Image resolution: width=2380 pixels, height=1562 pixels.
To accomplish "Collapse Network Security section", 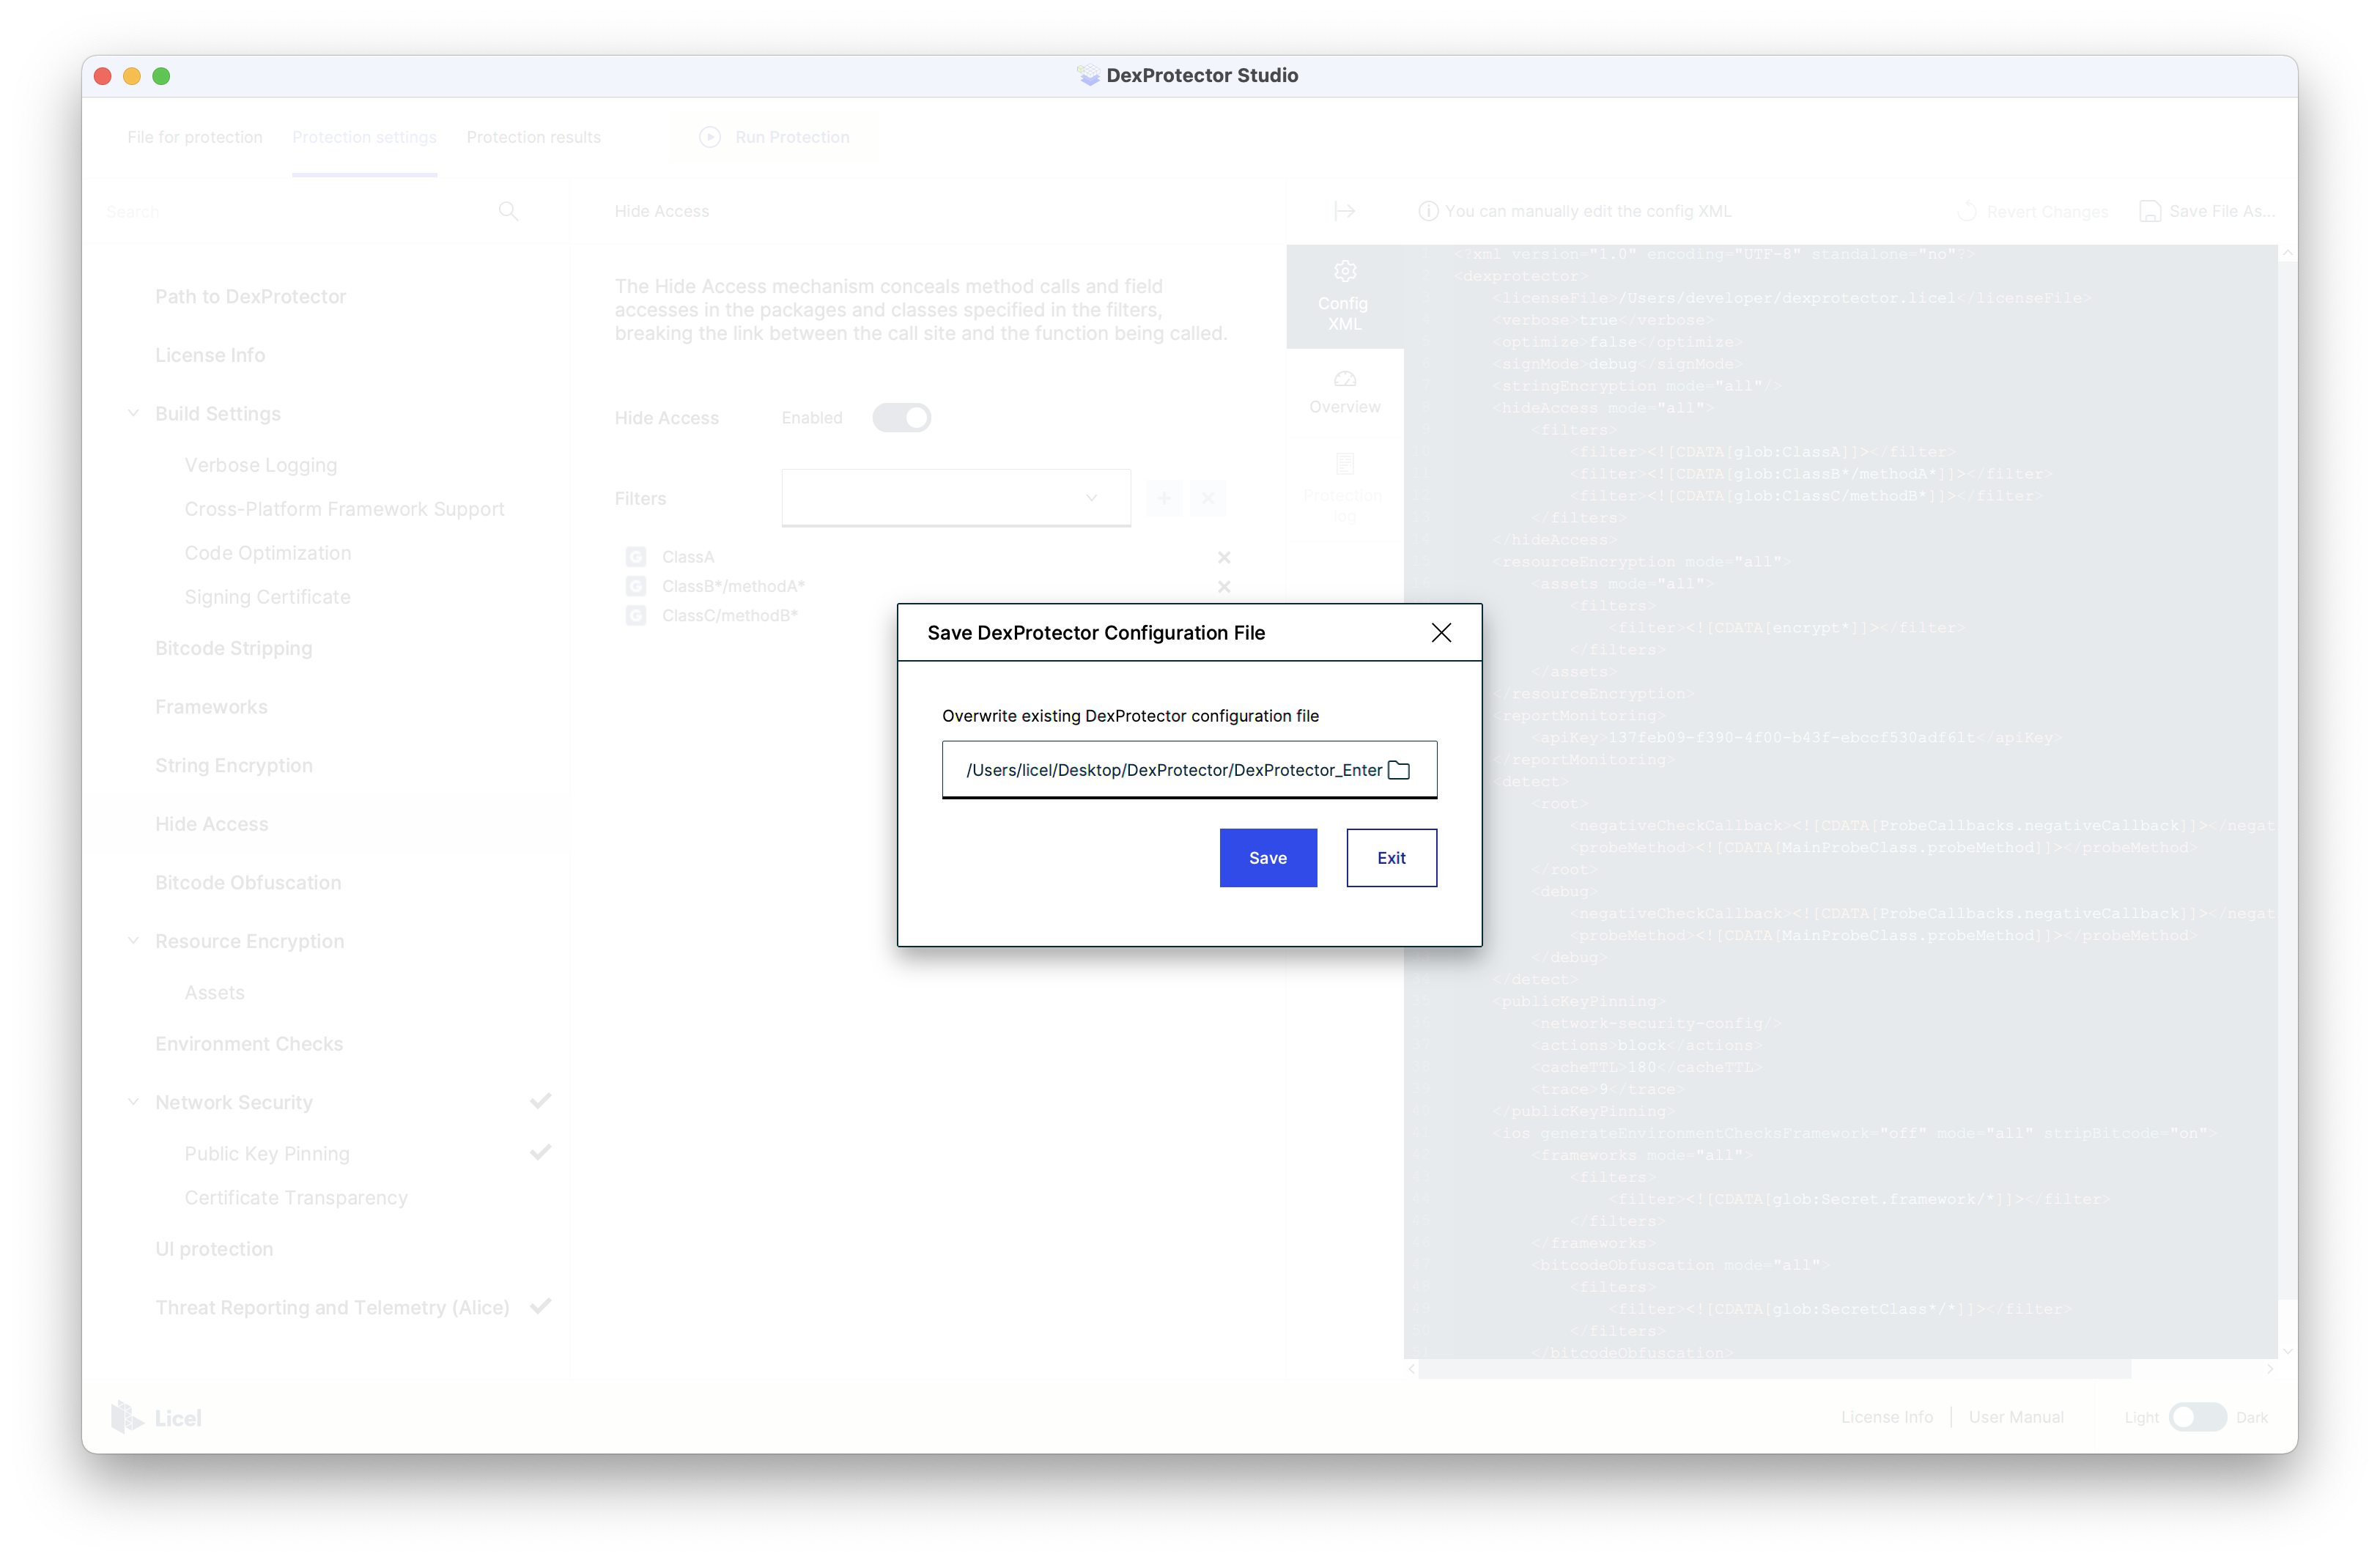I will 133,1101.
